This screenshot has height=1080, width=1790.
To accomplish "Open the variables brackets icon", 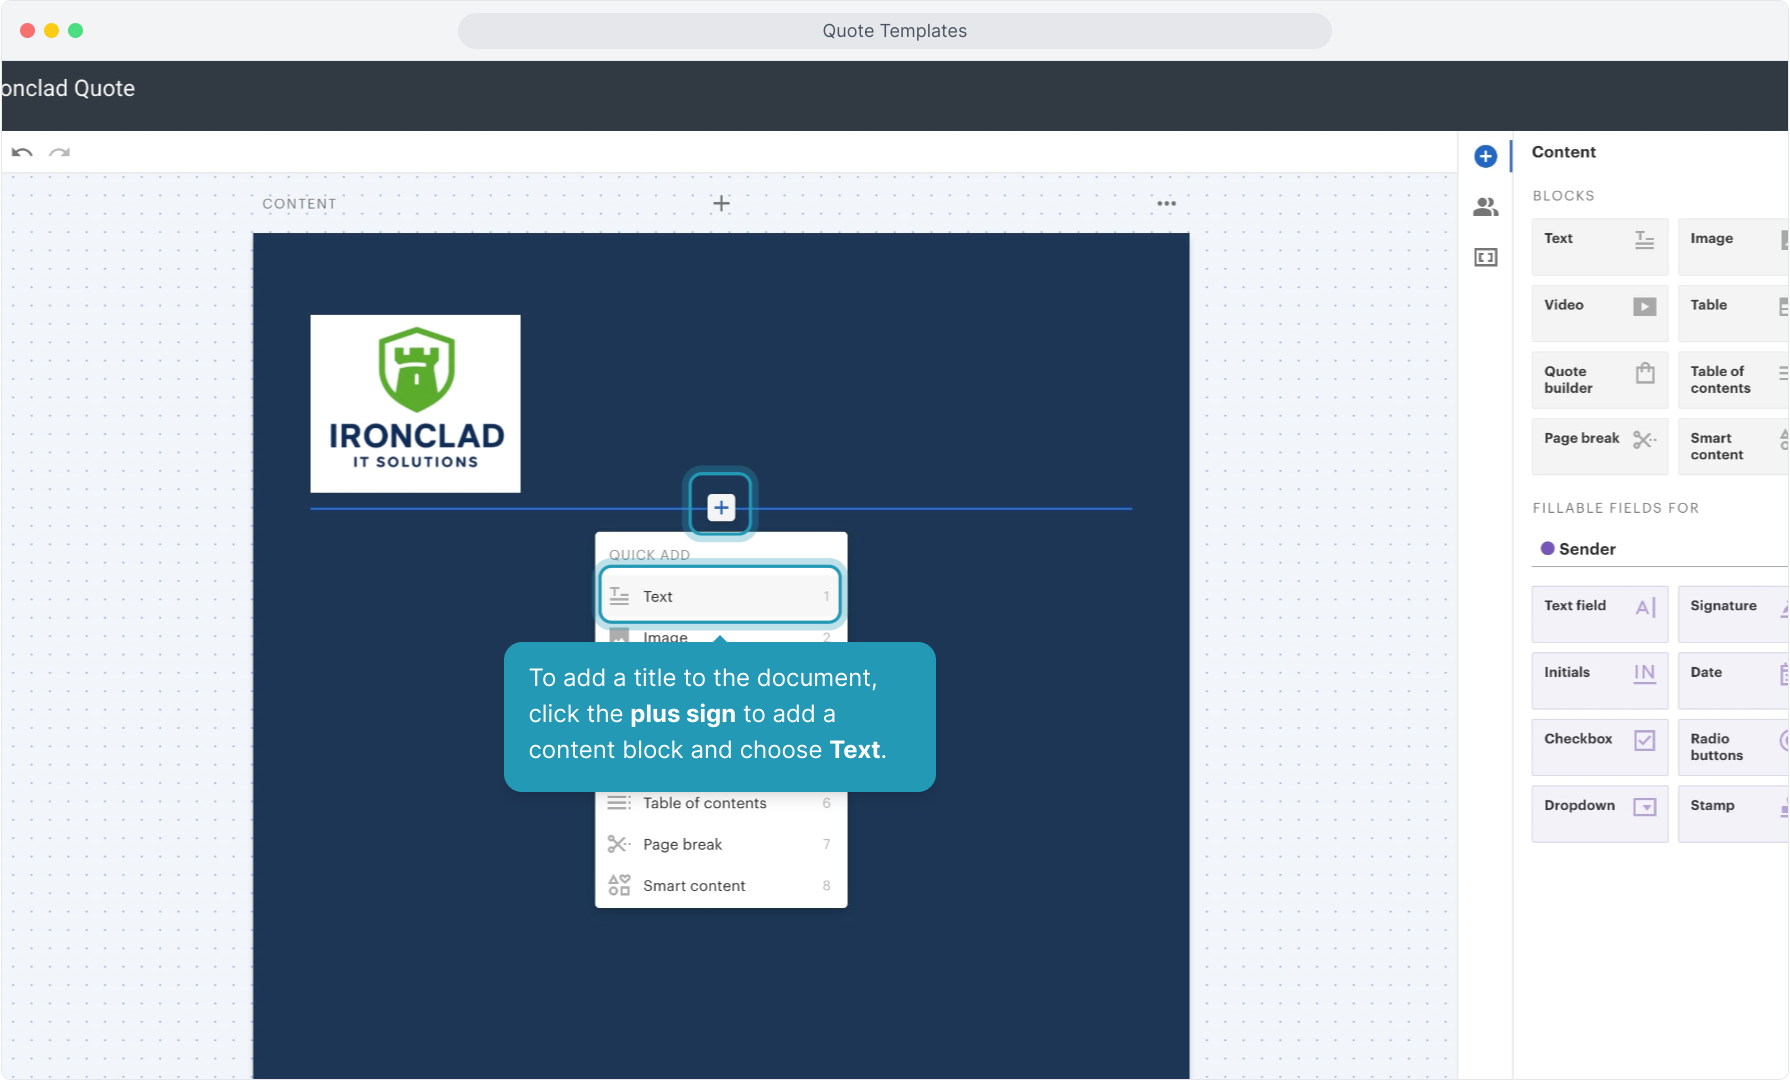I will coord(1485,258).
